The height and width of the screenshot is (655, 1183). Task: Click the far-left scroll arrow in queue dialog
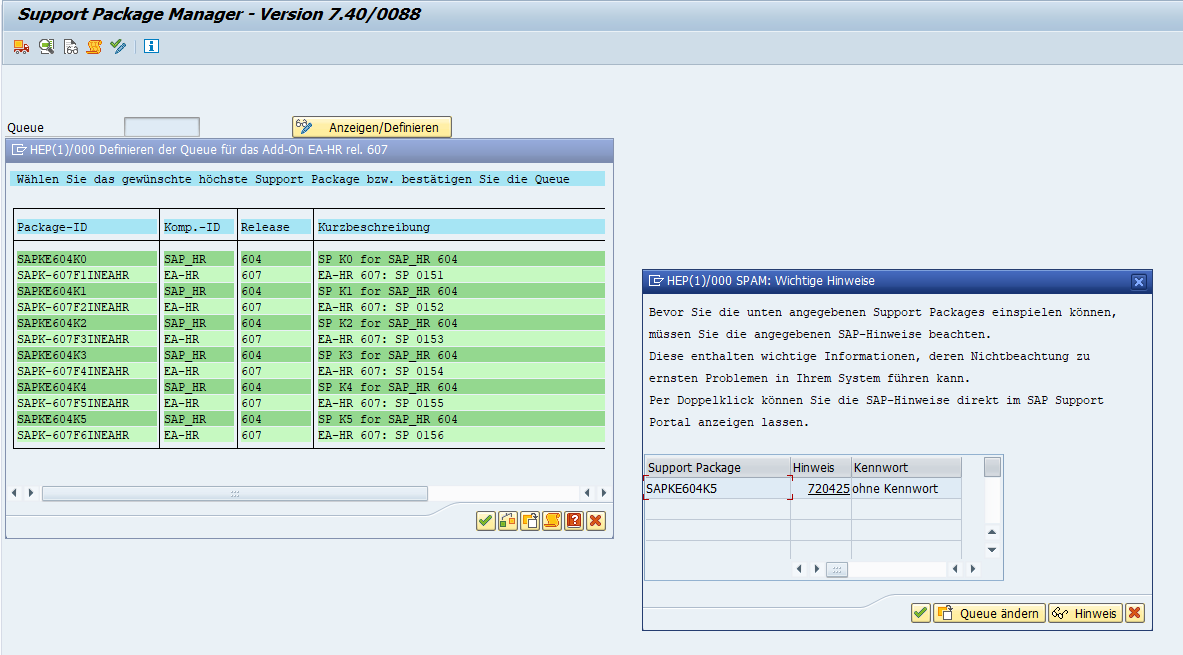click(x=14, y=493)
